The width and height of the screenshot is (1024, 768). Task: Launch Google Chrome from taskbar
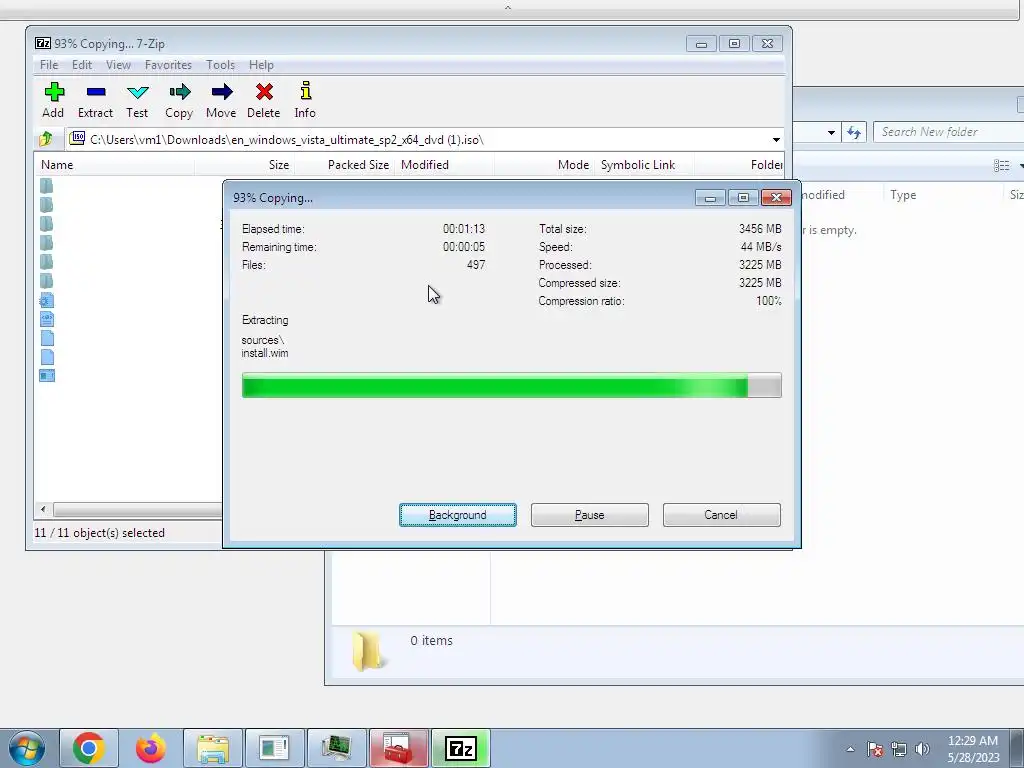(x=89, y=748)
